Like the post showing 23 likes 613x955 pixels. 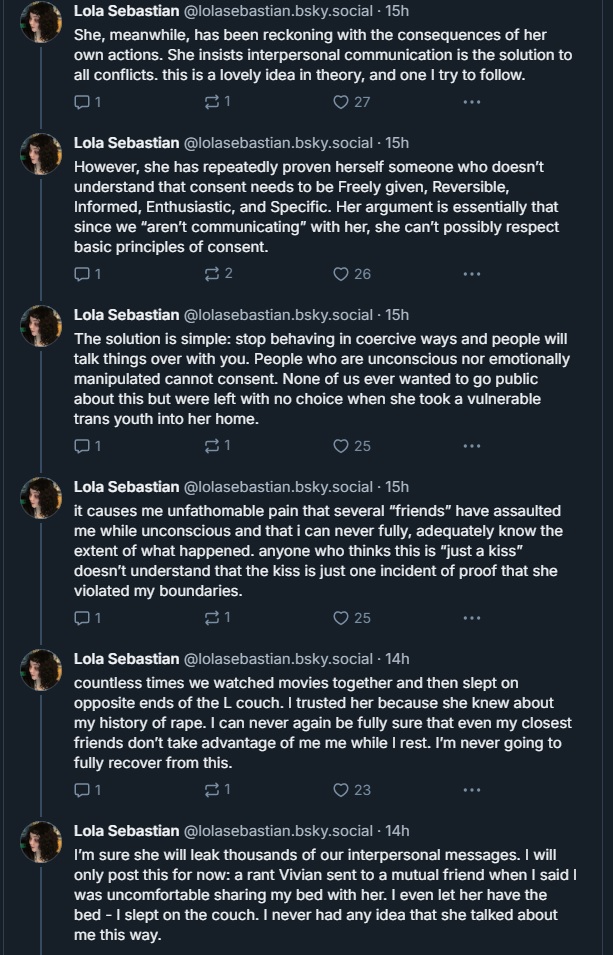point(340,790)
